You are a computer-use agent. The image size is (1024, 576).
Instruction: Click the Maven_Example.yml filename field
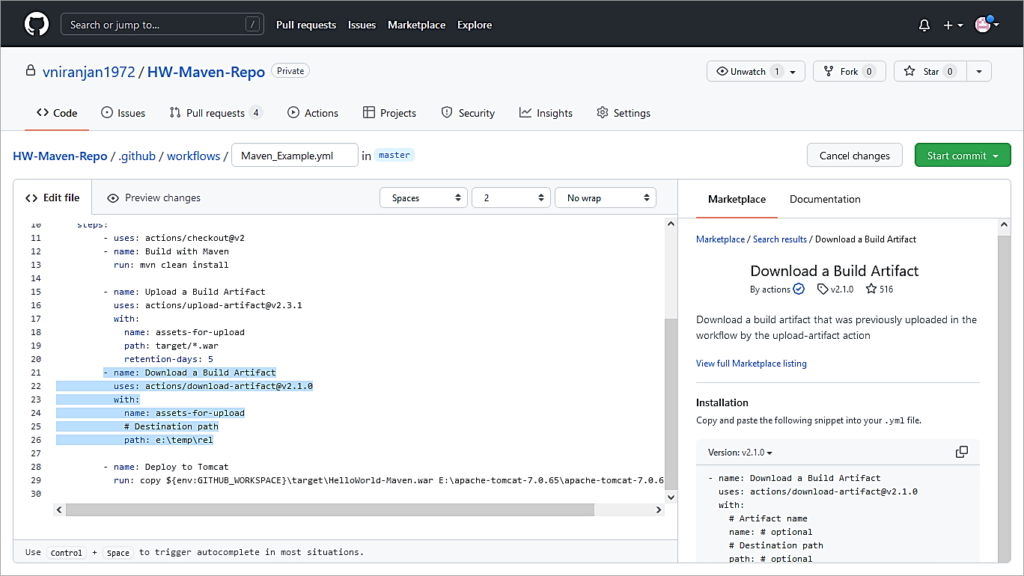click(x=294, y=155)
